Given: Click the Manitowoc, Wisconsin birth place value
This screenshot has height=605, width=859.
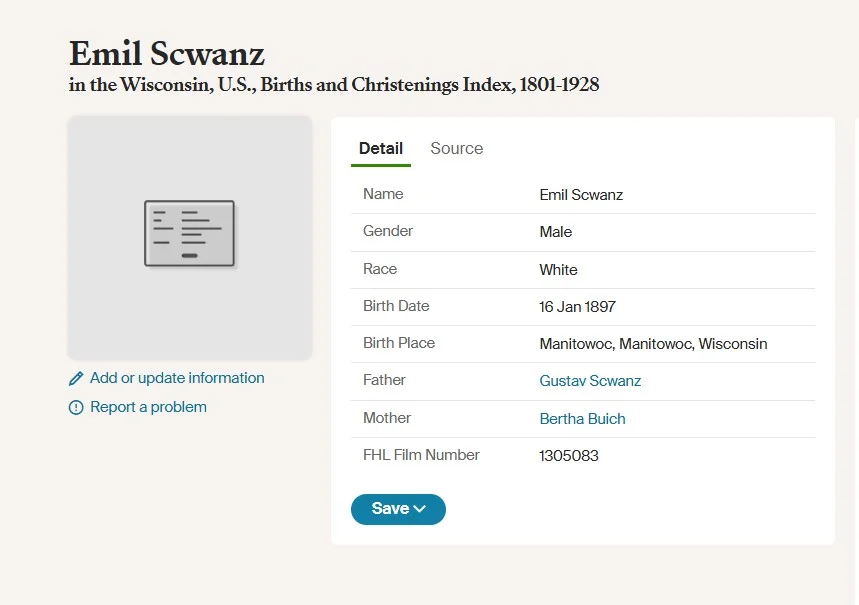Looking at the screenshot, I should tap(653, 344).
